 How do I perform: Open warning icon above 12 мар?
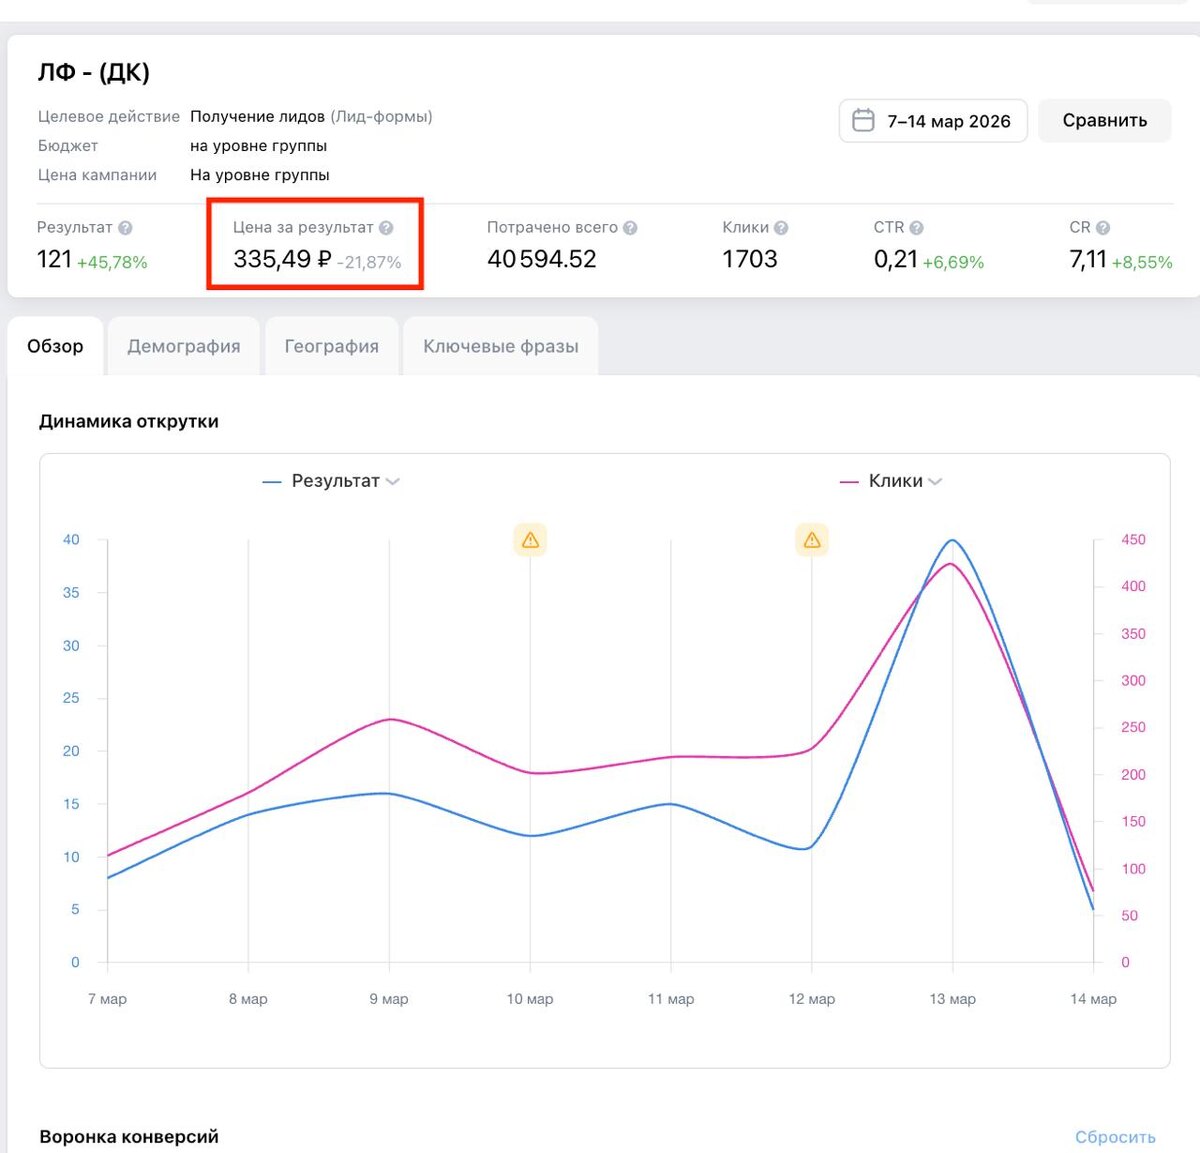click(x=812, y=540)
